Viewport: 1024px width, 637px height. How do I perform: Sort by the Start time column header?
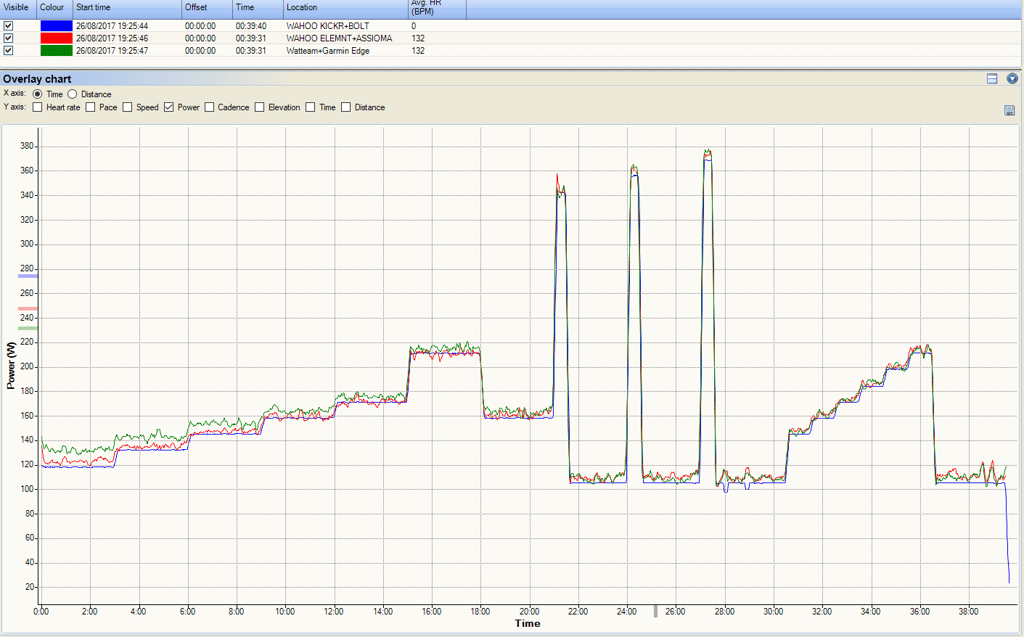(94, 7)
